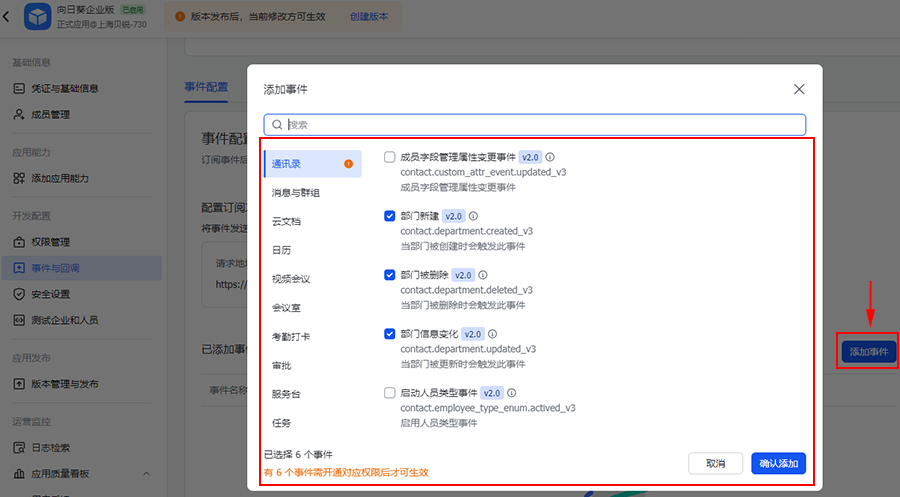Click the 取消 button
Screen dimensions: 900x497
[x=715, y=463]
